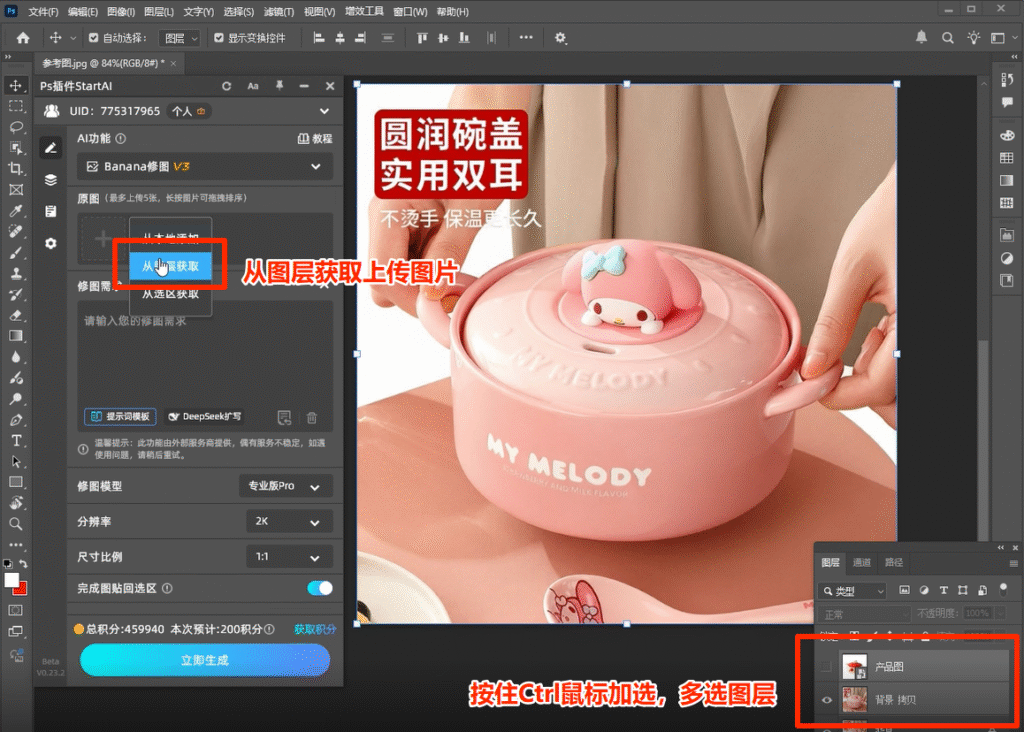Toggle the 自动选择 checkbox
Image resolution: width=1024 pixels, height=732 pixels.
[x=93, y=38]
